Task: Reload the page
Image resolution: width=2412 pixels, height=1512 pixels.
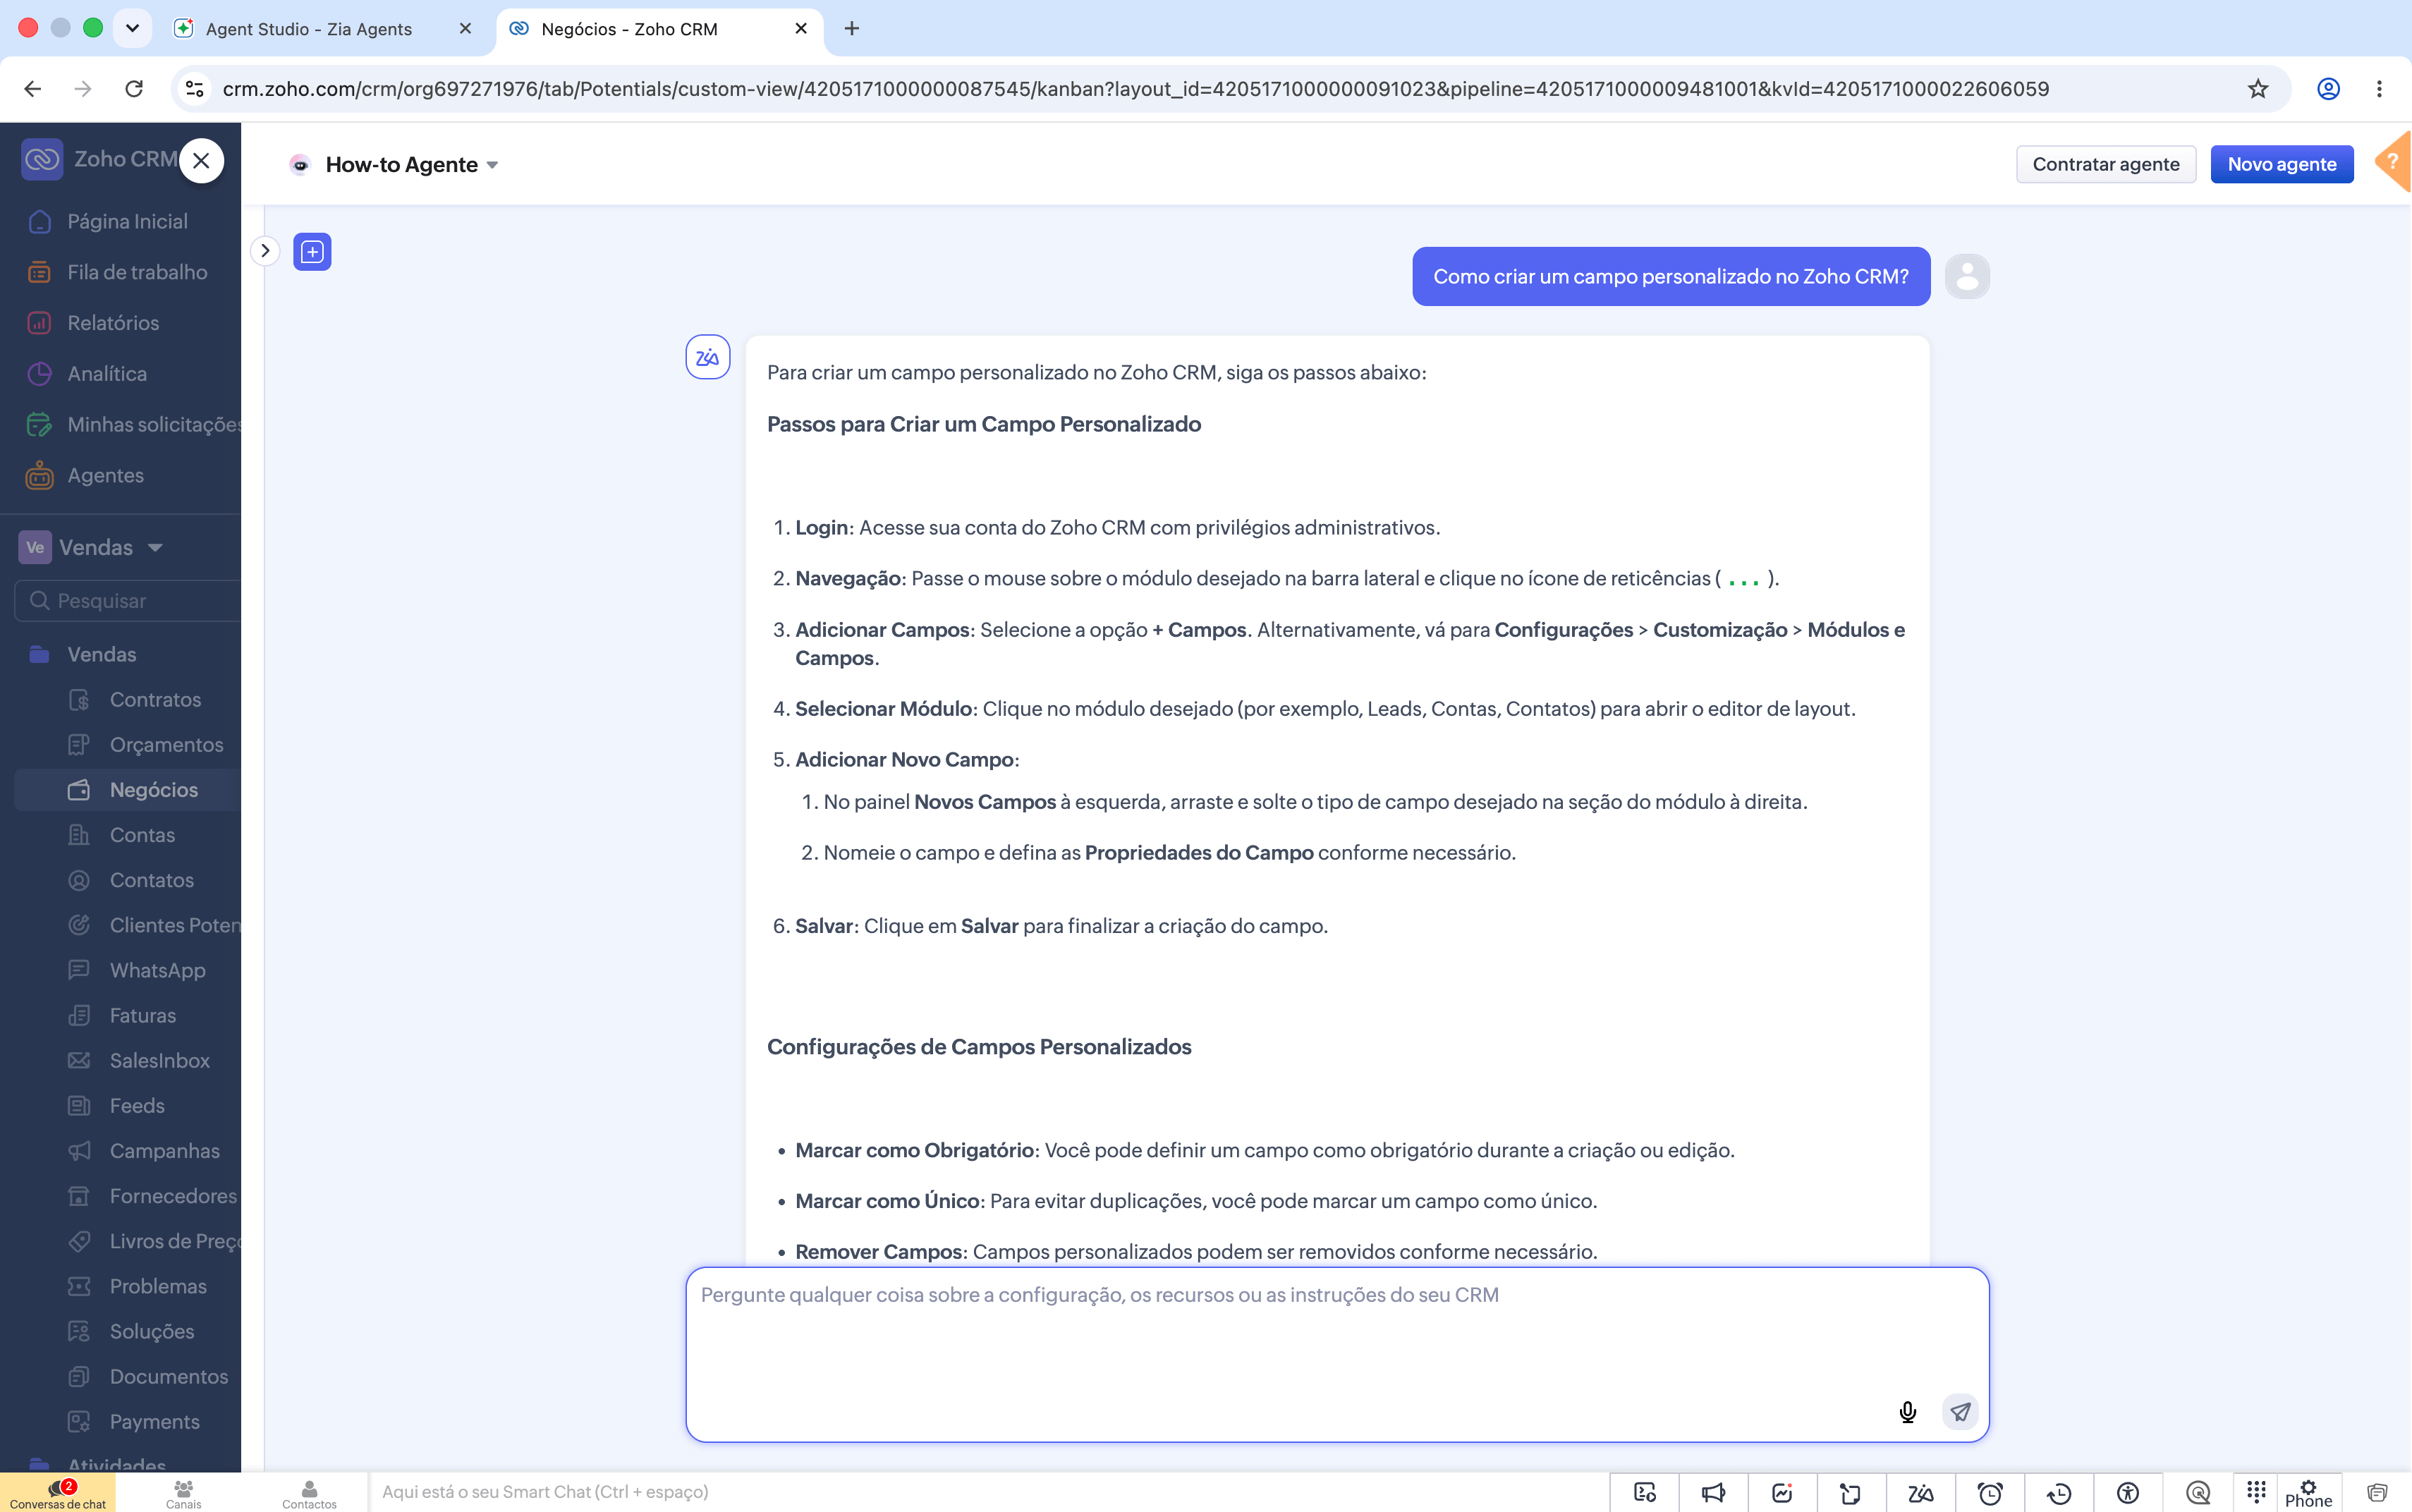Action: pos(134,89)
